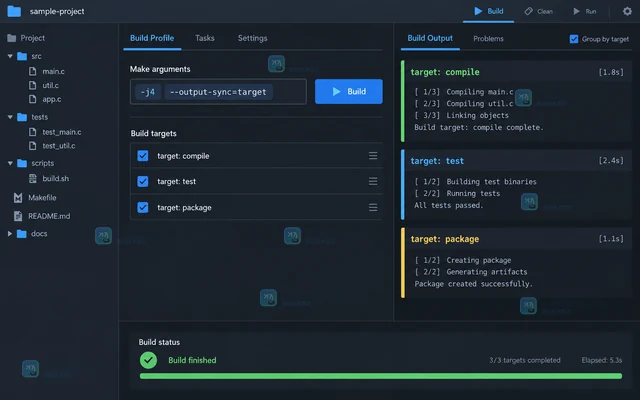Click the docs folder icon
This screenshot has height=400, width=640.
(22, 234)
